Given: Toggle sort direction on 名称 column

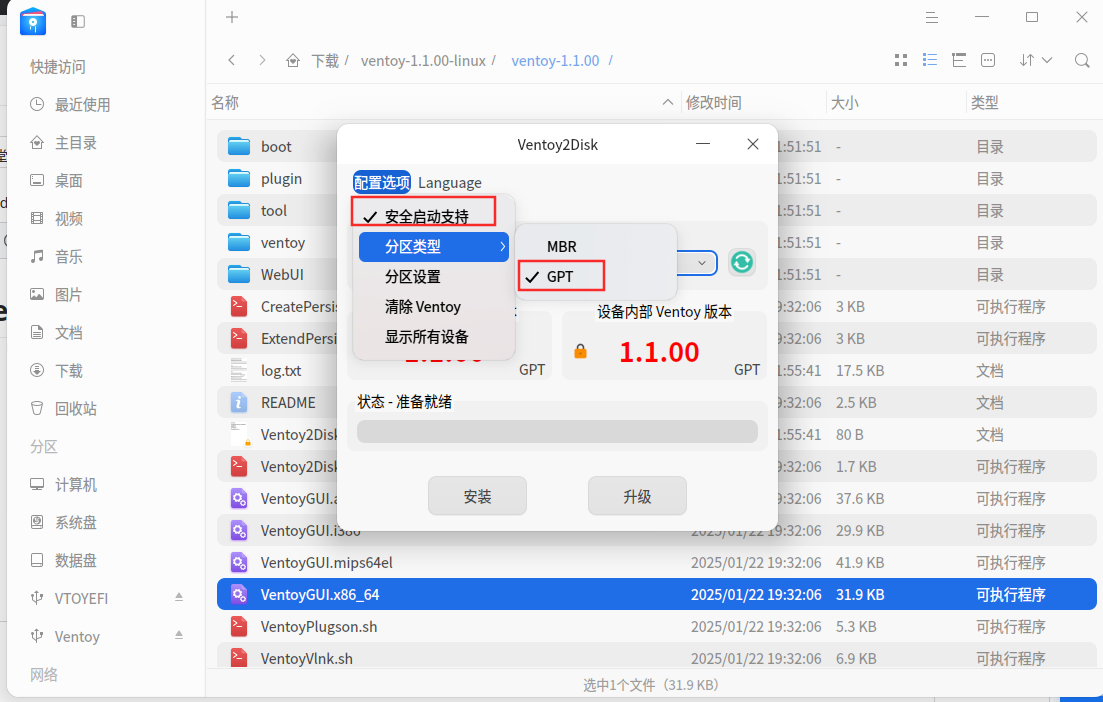Looking at the screenshot, I should pyautogui.click(x=668, y=103).
